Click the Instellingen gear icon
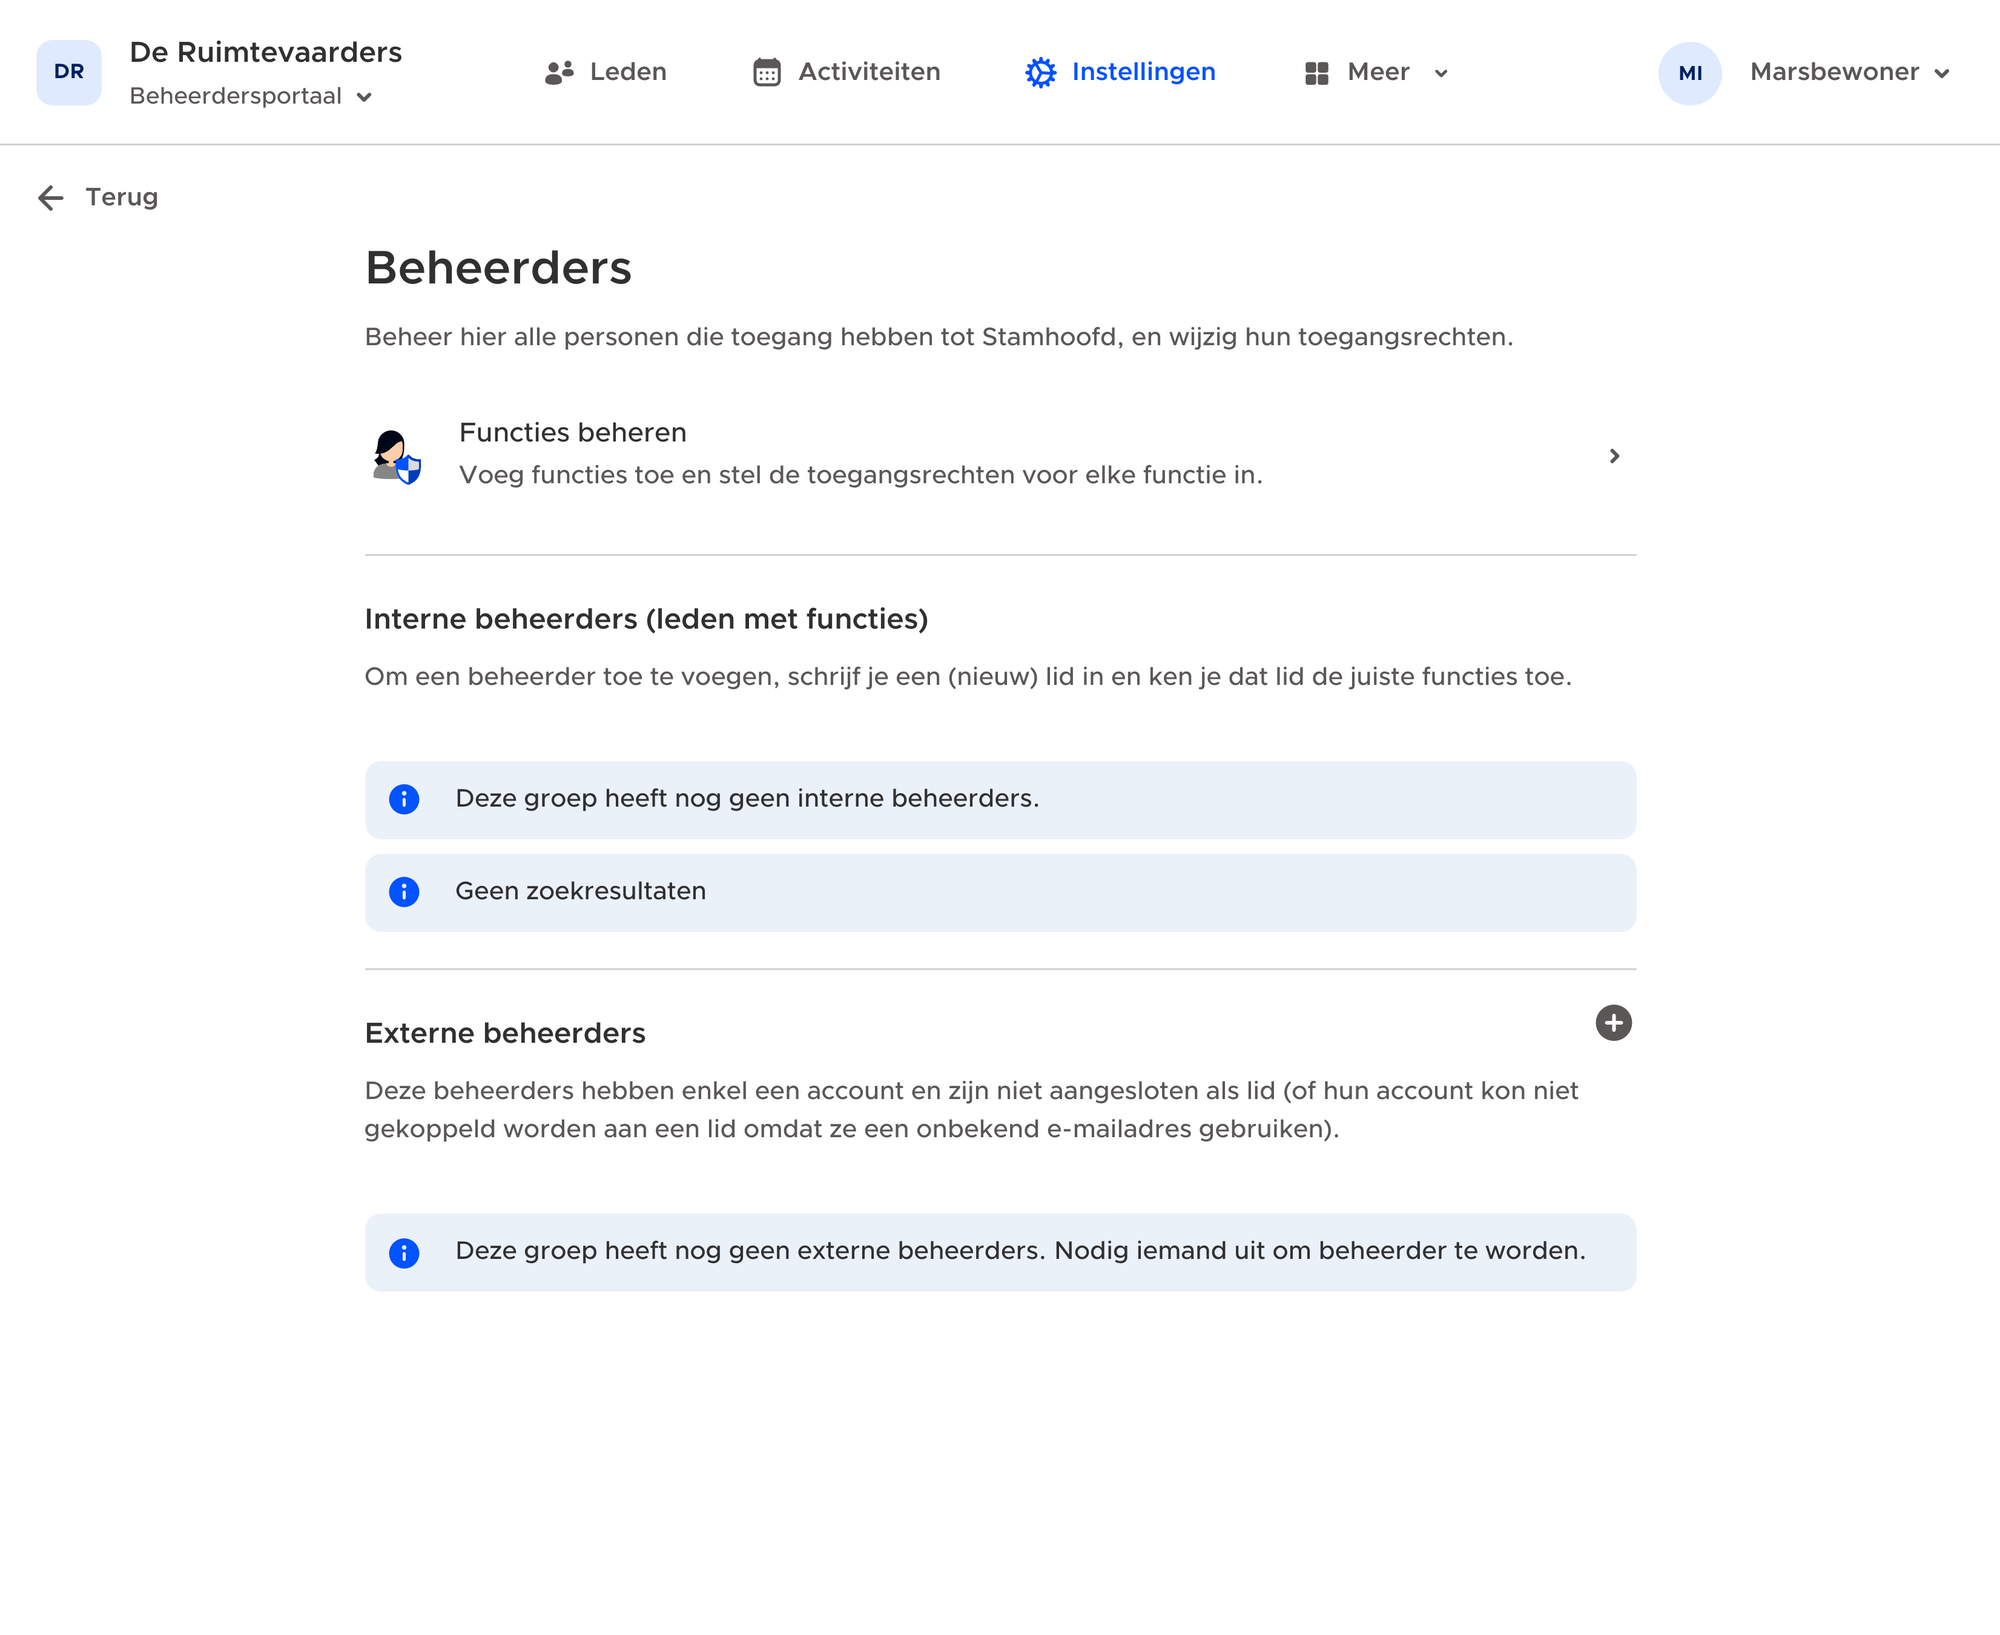The height and width of the screenshot is (1635, 2000). [x=1041, y=72]
